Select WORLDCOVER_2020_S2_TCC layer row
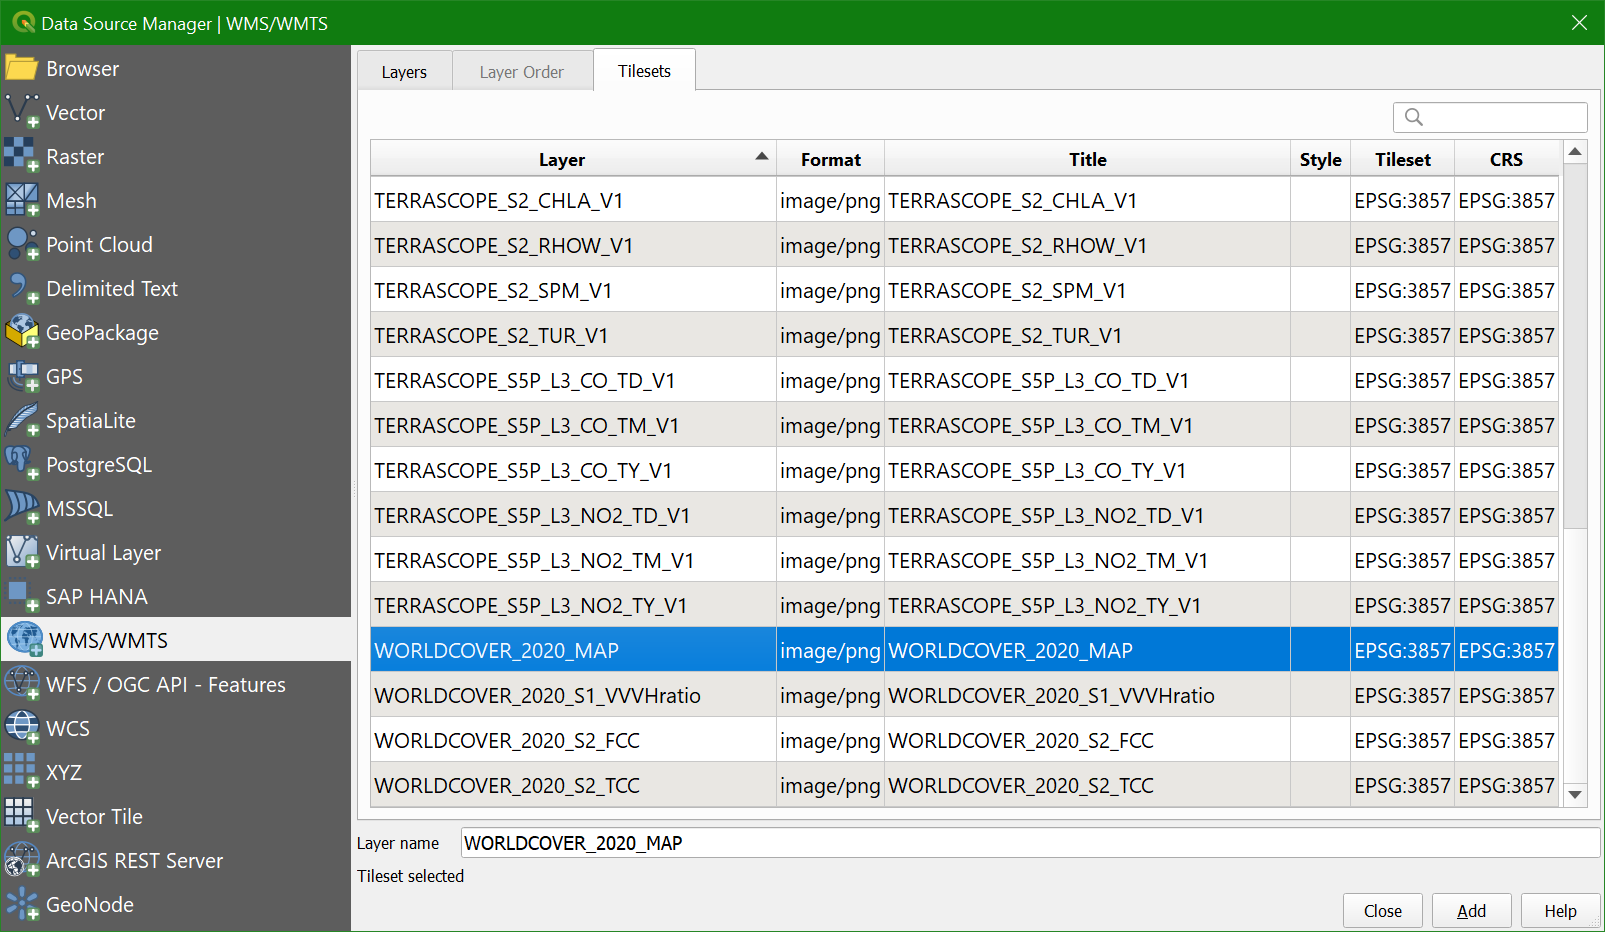 964,785
